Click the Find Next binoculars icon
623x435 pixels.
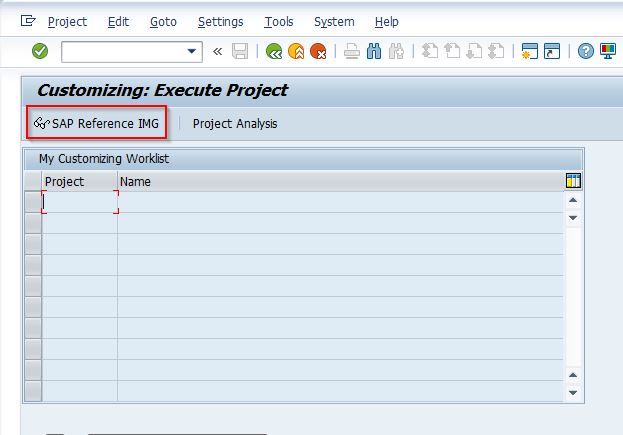pyautogui.click(x=396, y=51)
